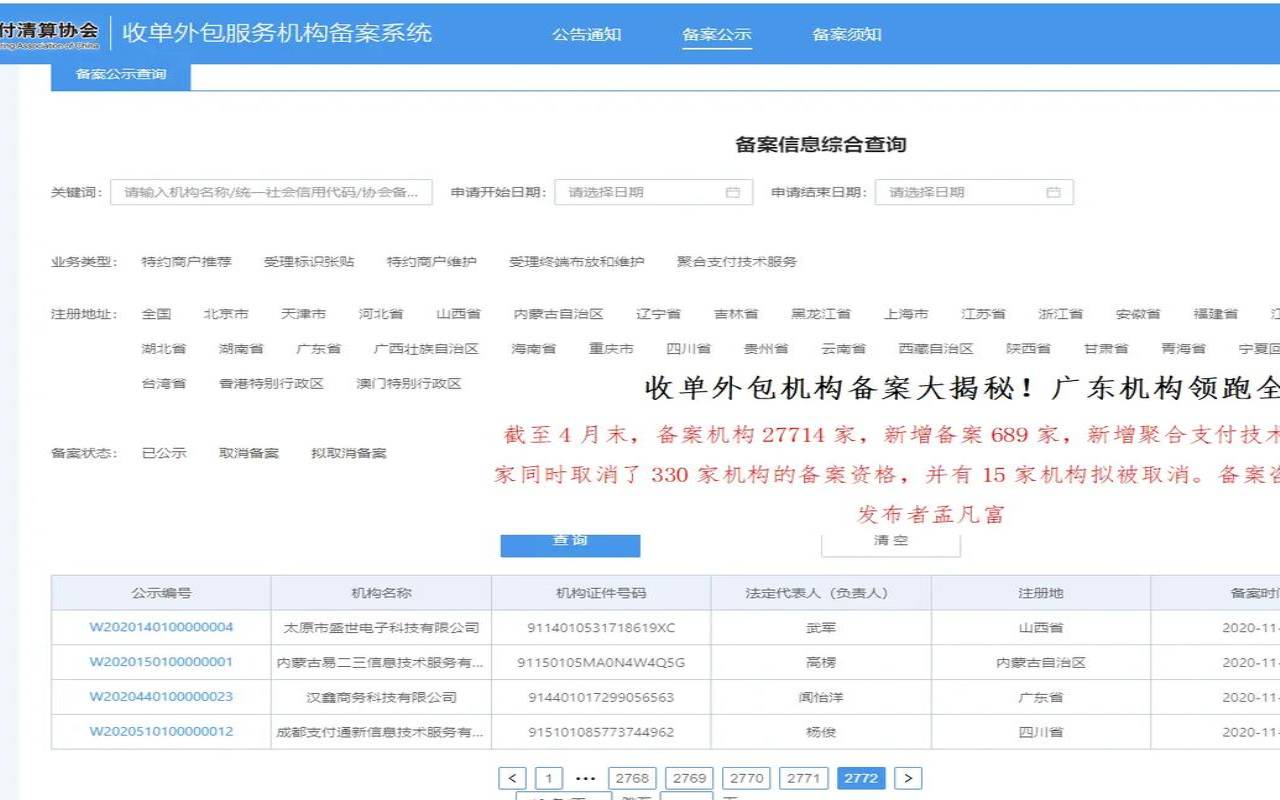Select business type 受理标识张贴
The image size is (1280, 800).
pyautogui.click(x=309, y=262)
